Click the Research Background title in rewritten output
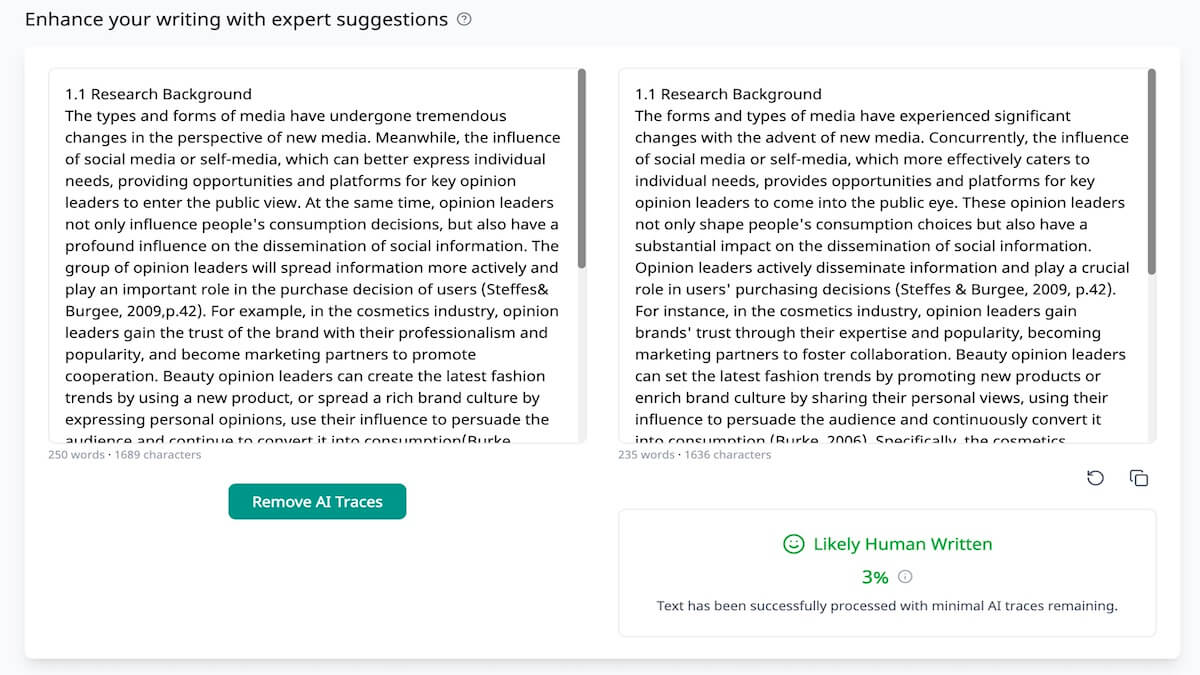 coord(728,94)
